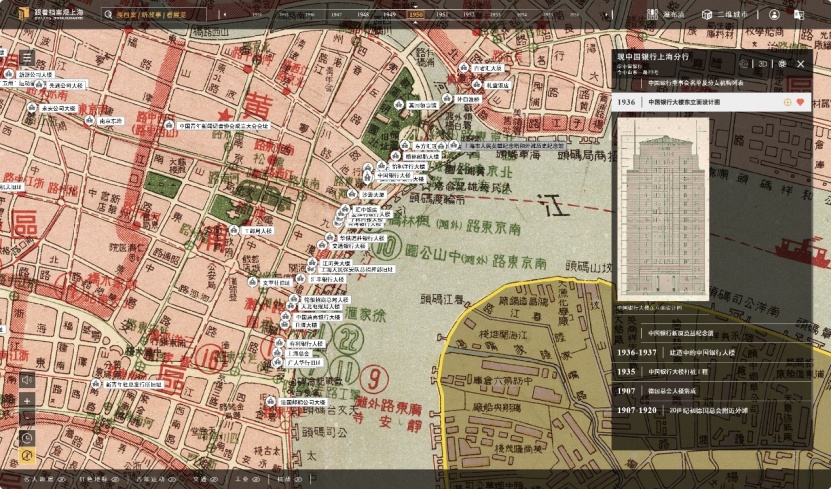This screenshot has width=831, height=489.
Task: Click the 广大华行旧址 map label
Action: click(x=304, y=363)
